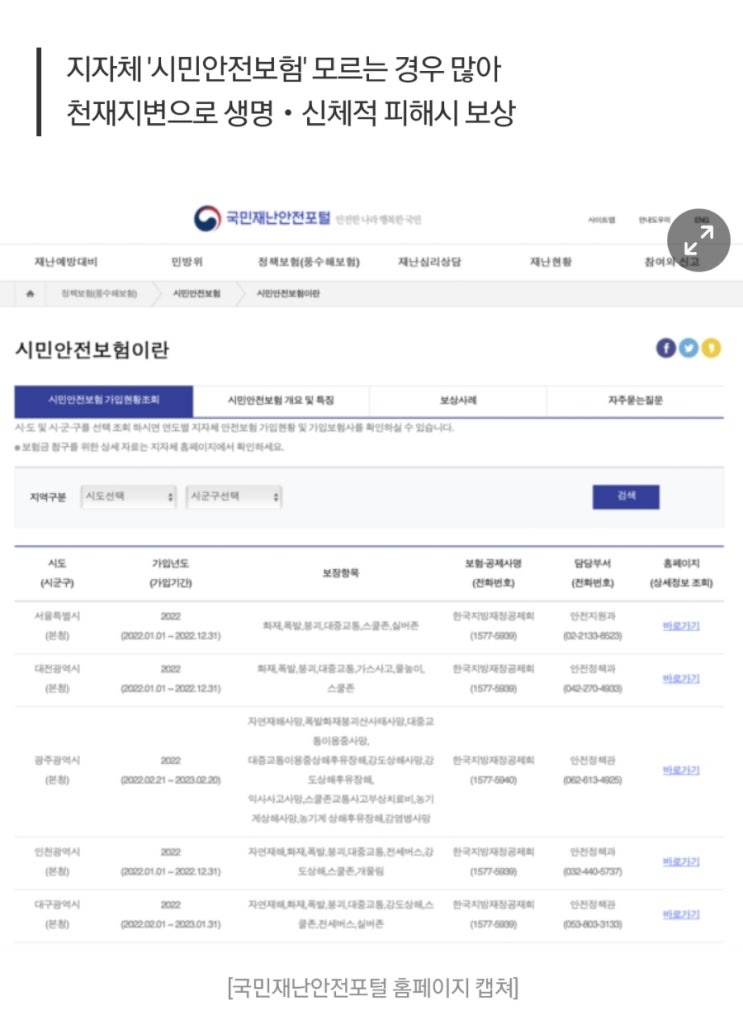This screenshot has width=743, height=1025.
Task: Click the home icon in the breadcrumb
Action: (30, 294)
